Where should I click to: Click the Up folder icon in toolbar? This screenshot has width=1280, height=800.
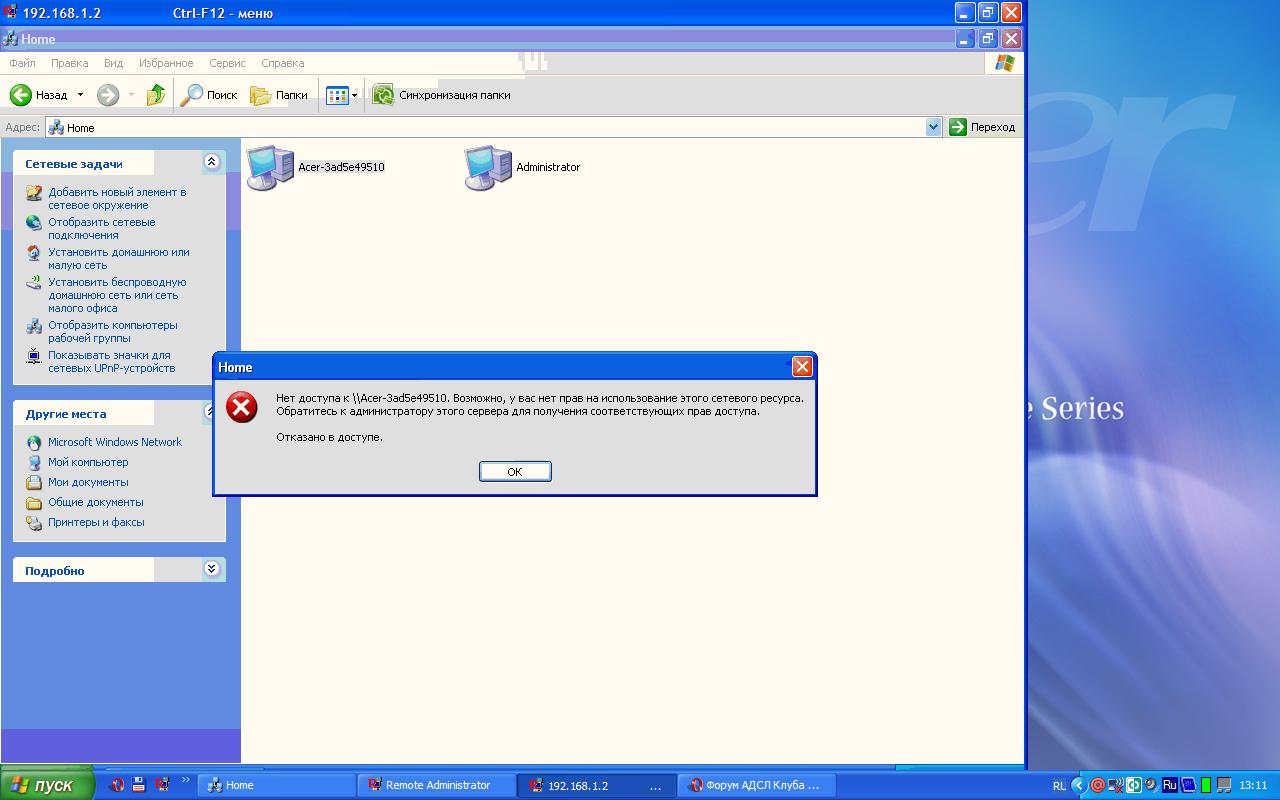(x=155, y=95)
